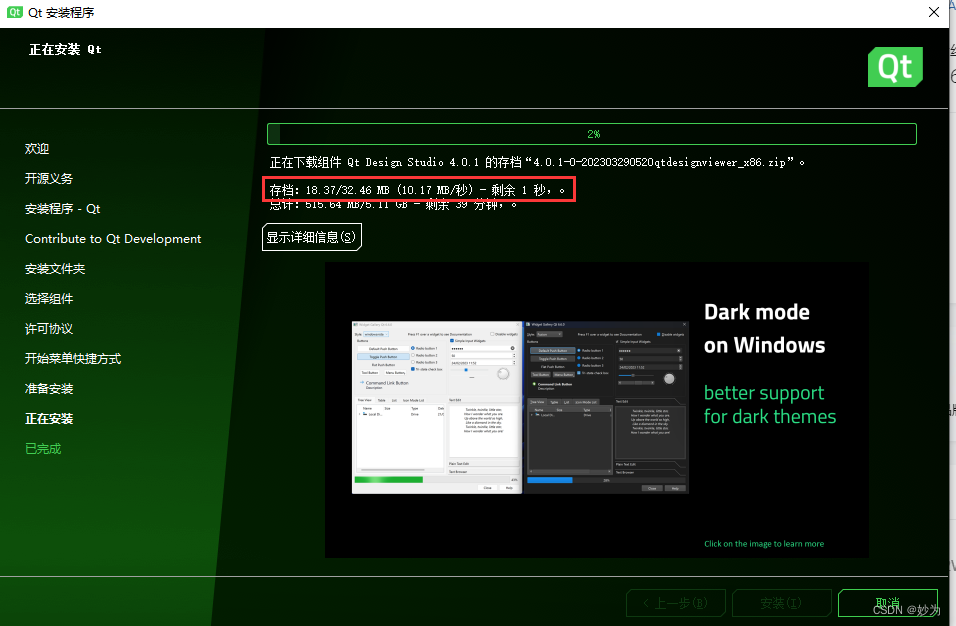Screen dimensions: 956x626
Task: Select the 欢迎 step in the sidebar
Action: click(x=37, y=149)
